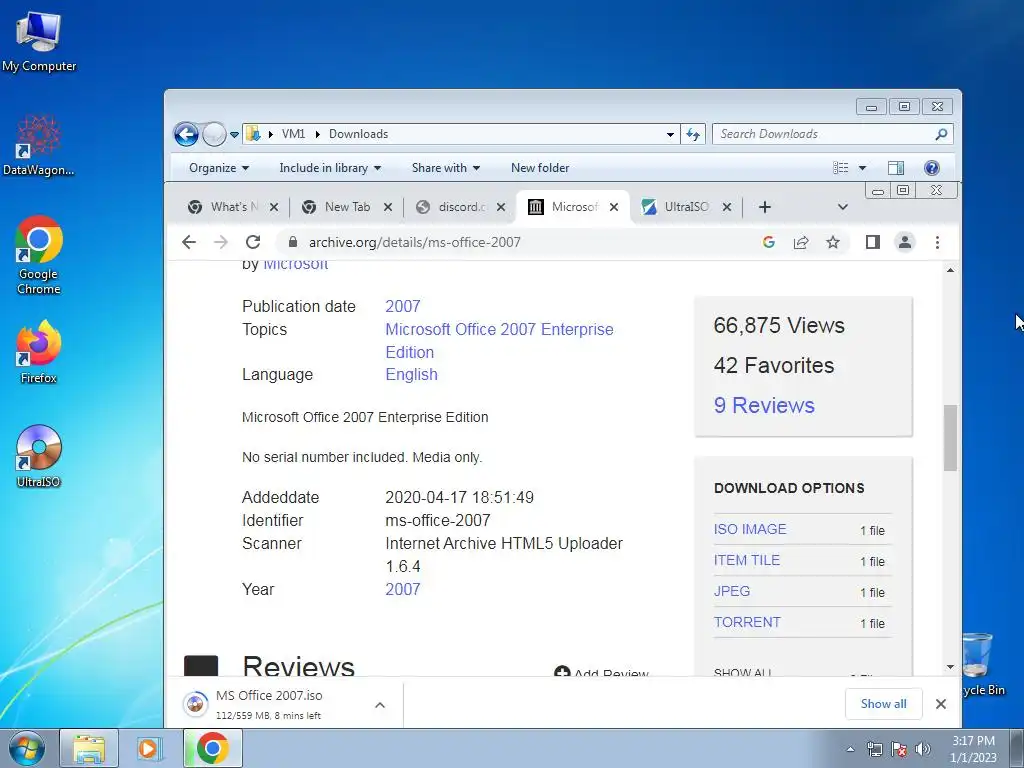
Task: Expand download item options chevron
Action: pos(379,705)
